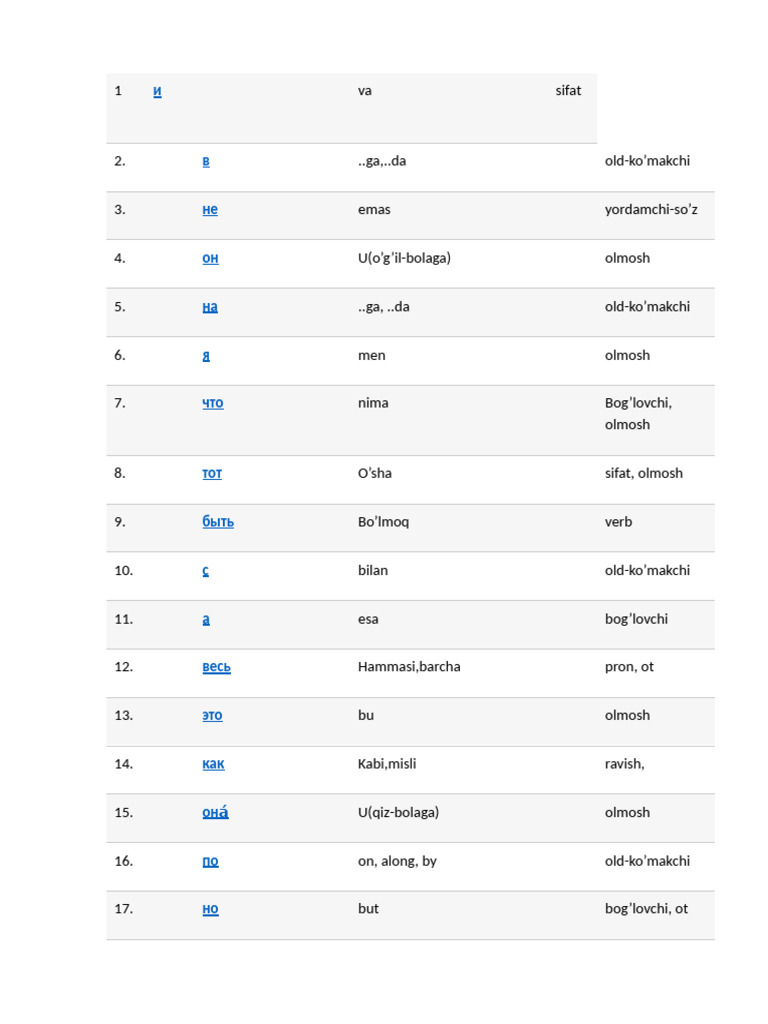Click the 'Hammasi,barcha' translation cell

click(x=409, y=667)
